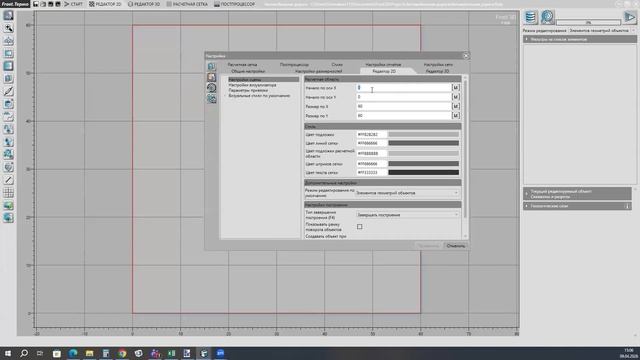Click the Размер по X input field

pos(403,106)
